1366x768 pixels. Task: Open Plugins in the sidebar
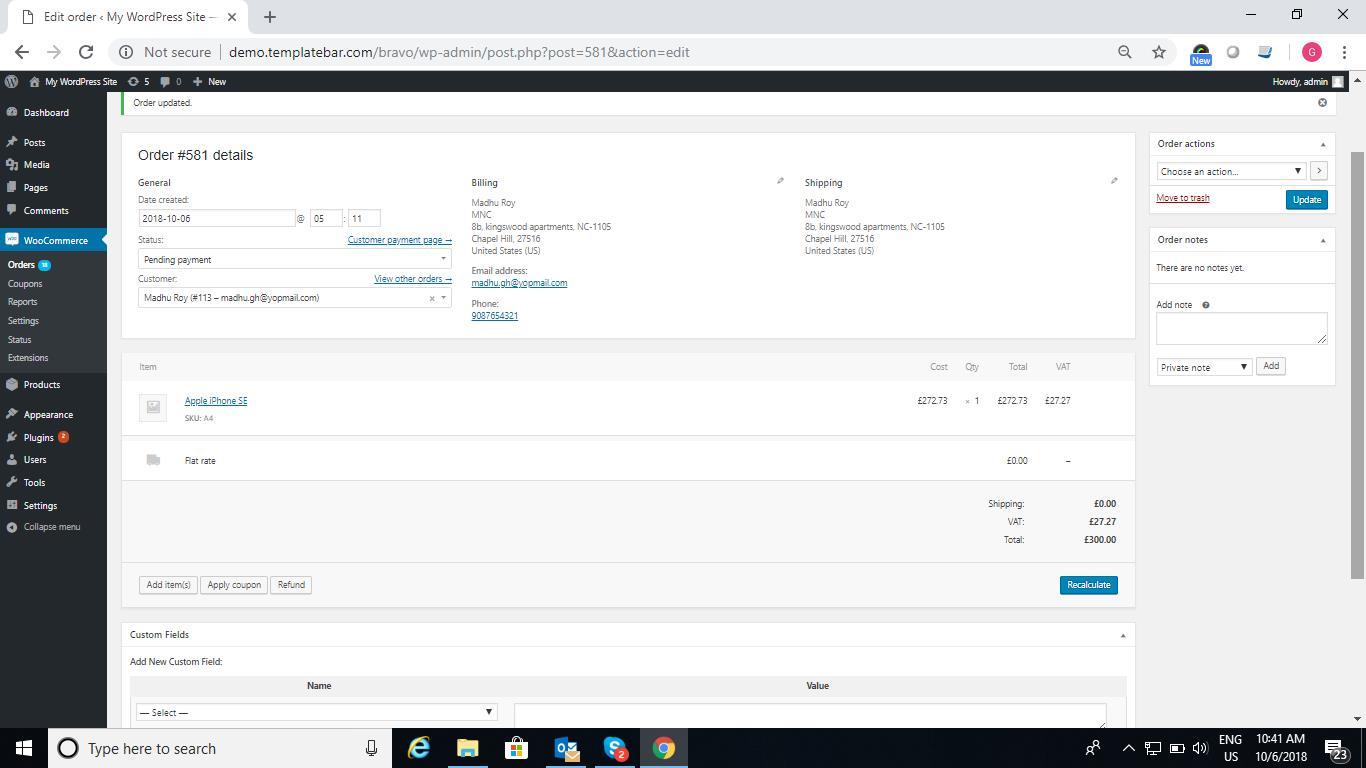tap(38, 438)
